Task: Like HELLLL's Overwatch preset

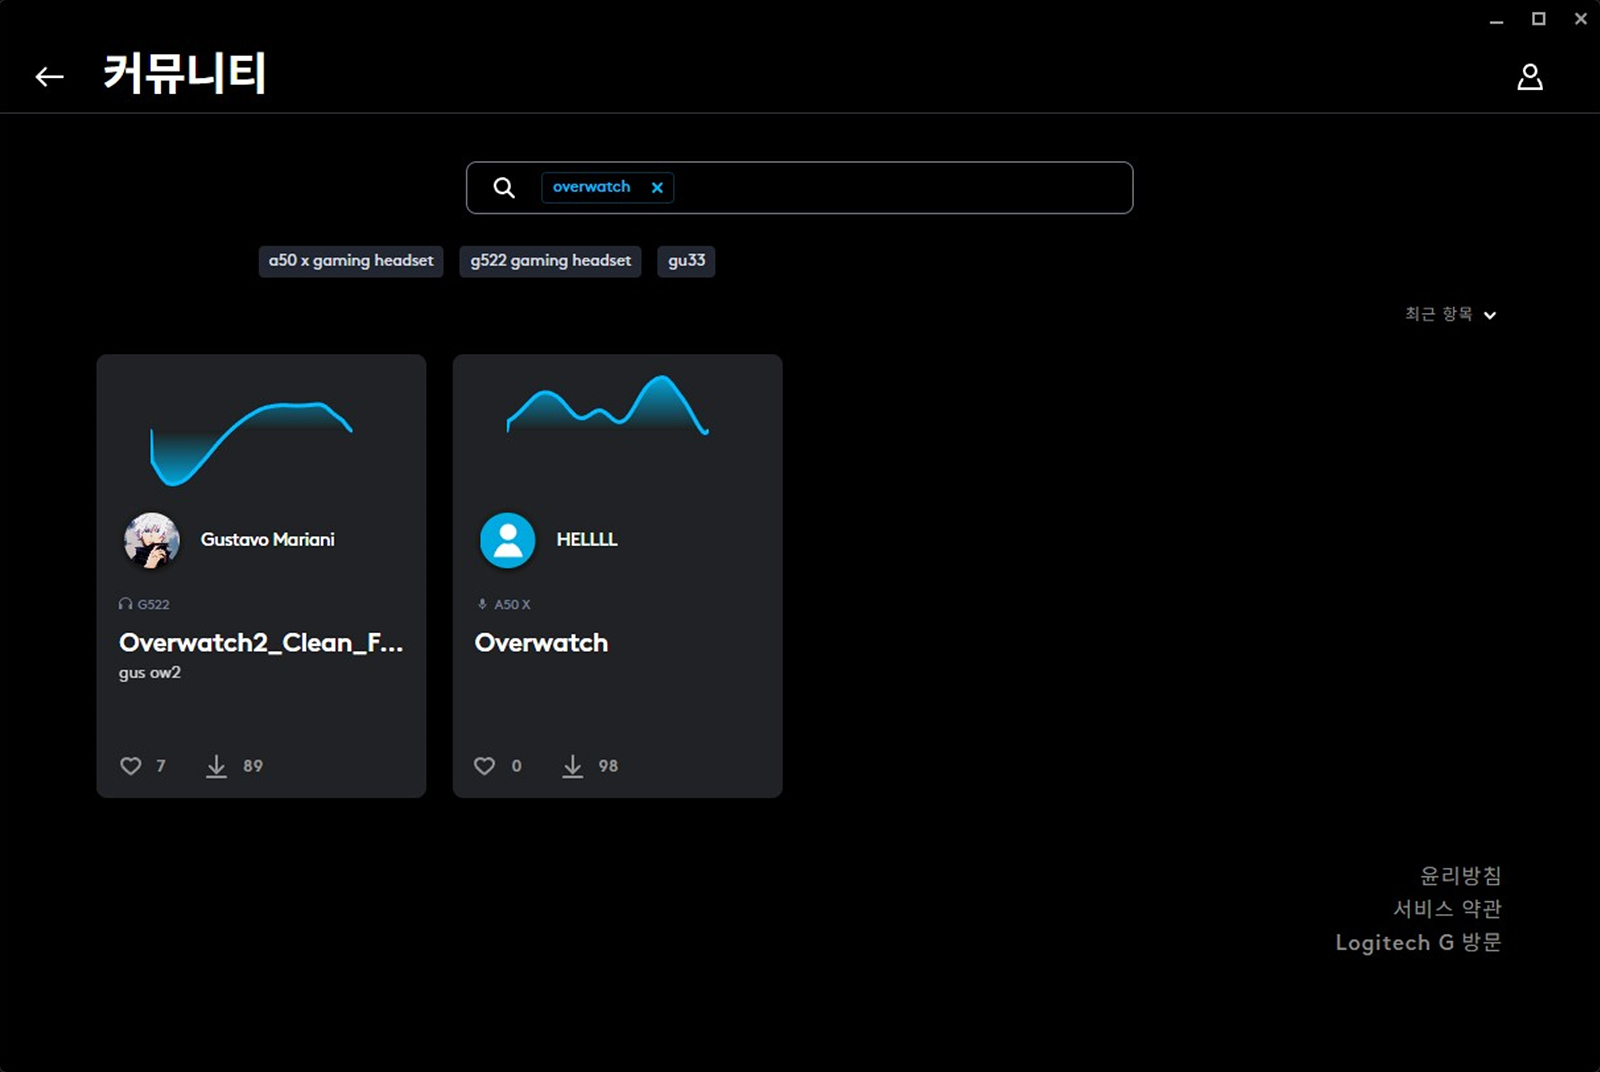Action: pos(485,766)
